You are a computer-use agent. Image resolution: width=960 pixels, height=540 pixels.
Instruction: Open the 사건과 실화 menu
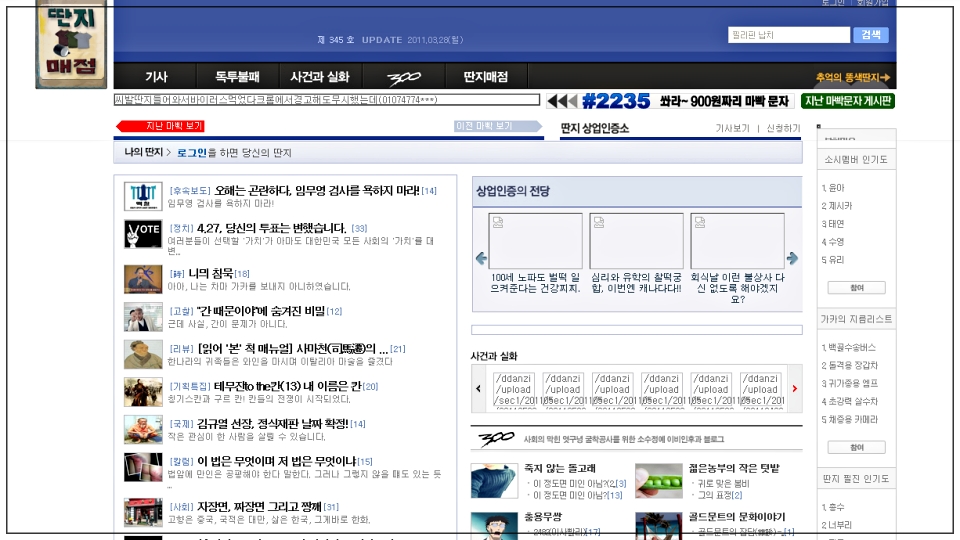point(320,77)
